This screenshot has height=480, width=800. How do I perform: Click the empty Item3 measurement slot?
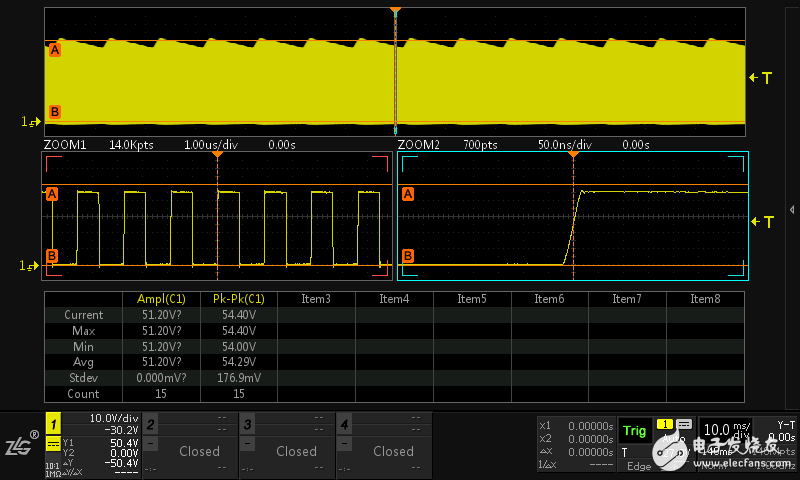[x=315, y=299]
